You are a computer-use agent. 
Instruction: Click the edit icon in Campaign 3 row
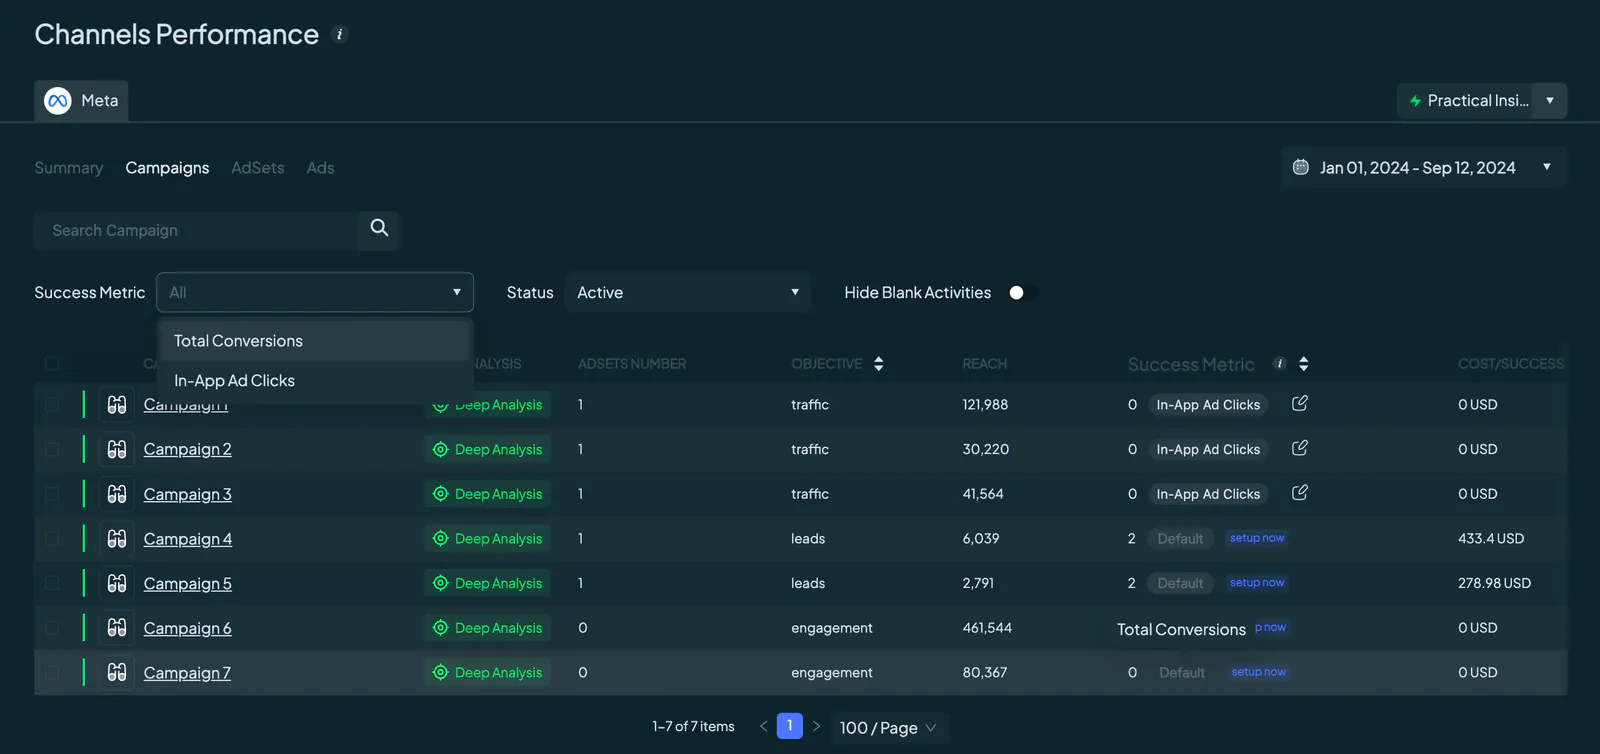[1299, 493]
